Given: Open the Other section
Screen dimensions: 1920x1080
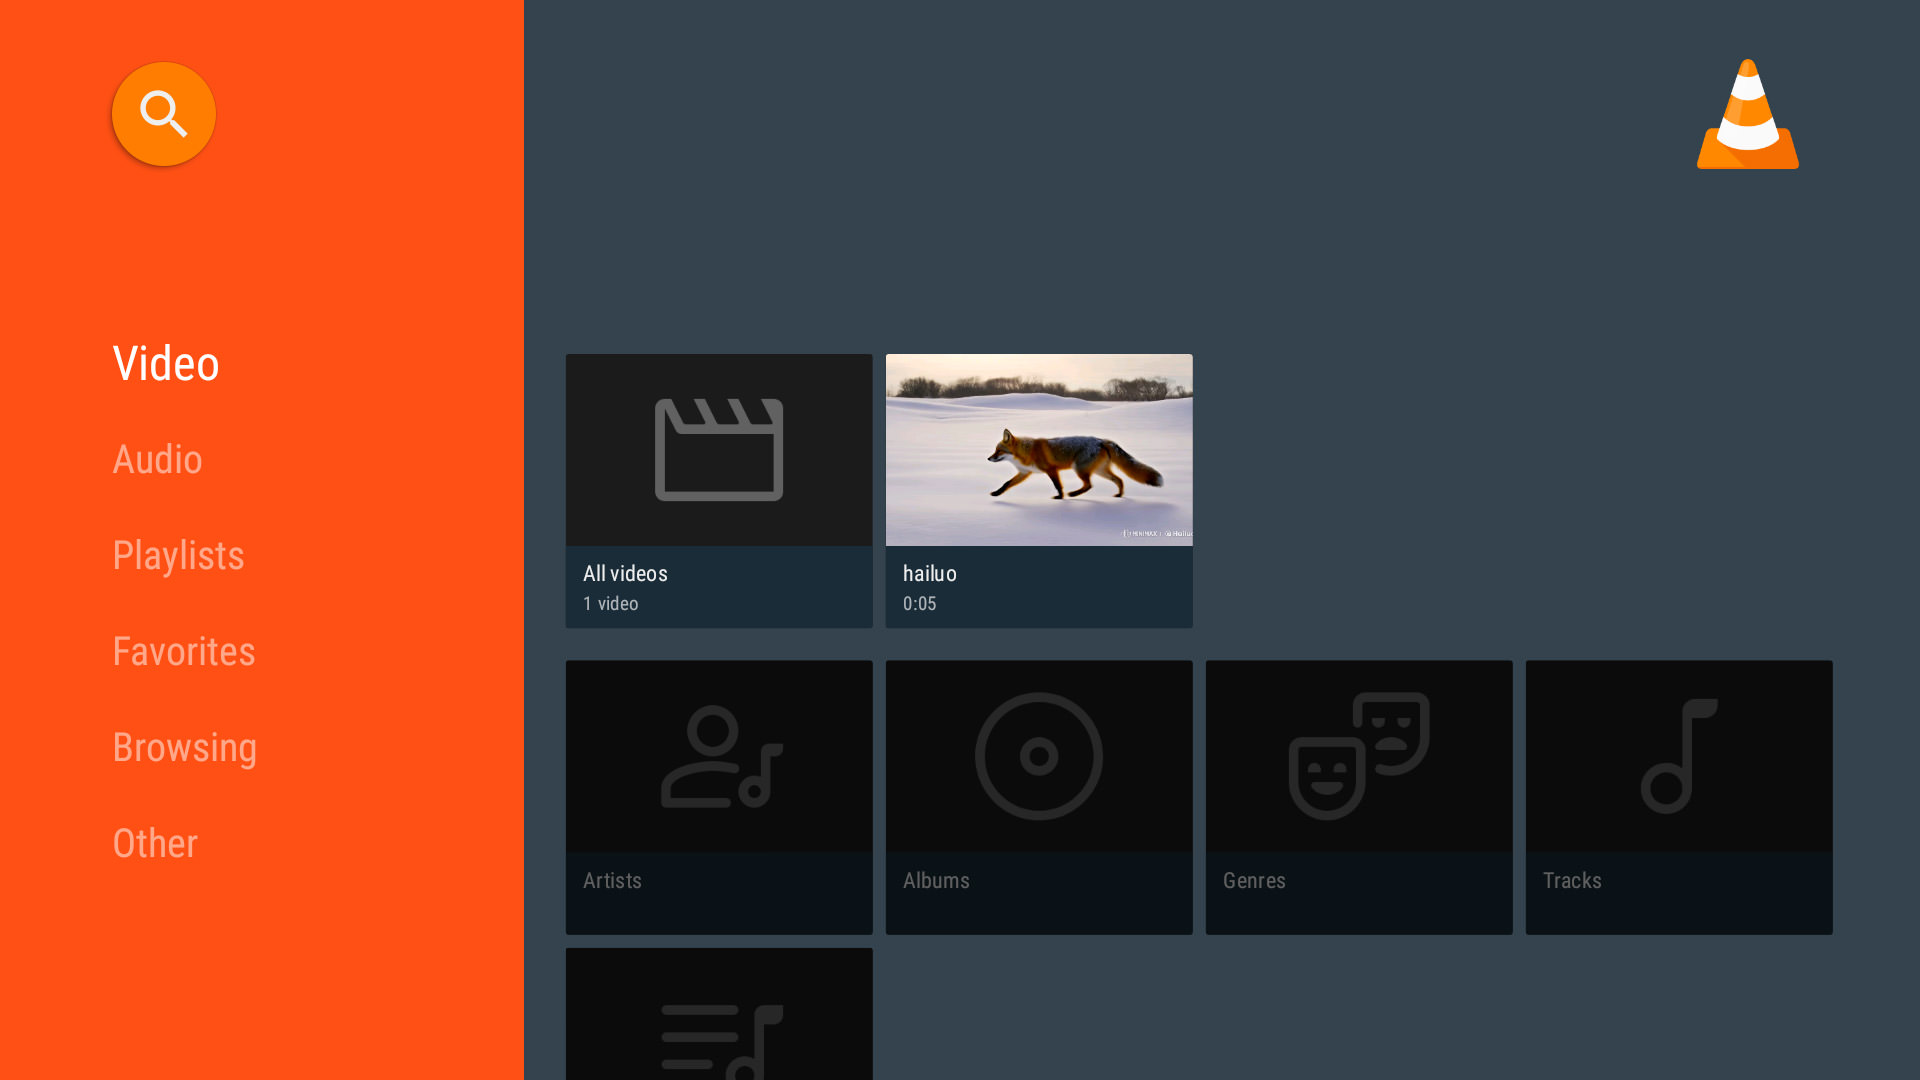Looking at the screenshot, I should tap(155, 843).
